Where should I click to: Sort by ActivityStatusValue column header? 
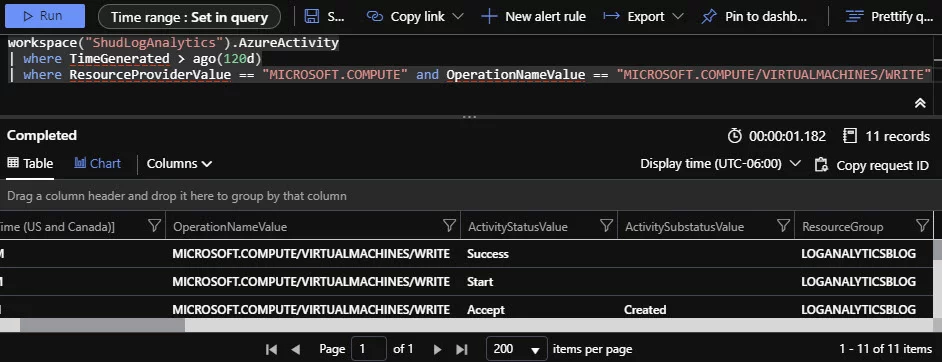[517, 227]
